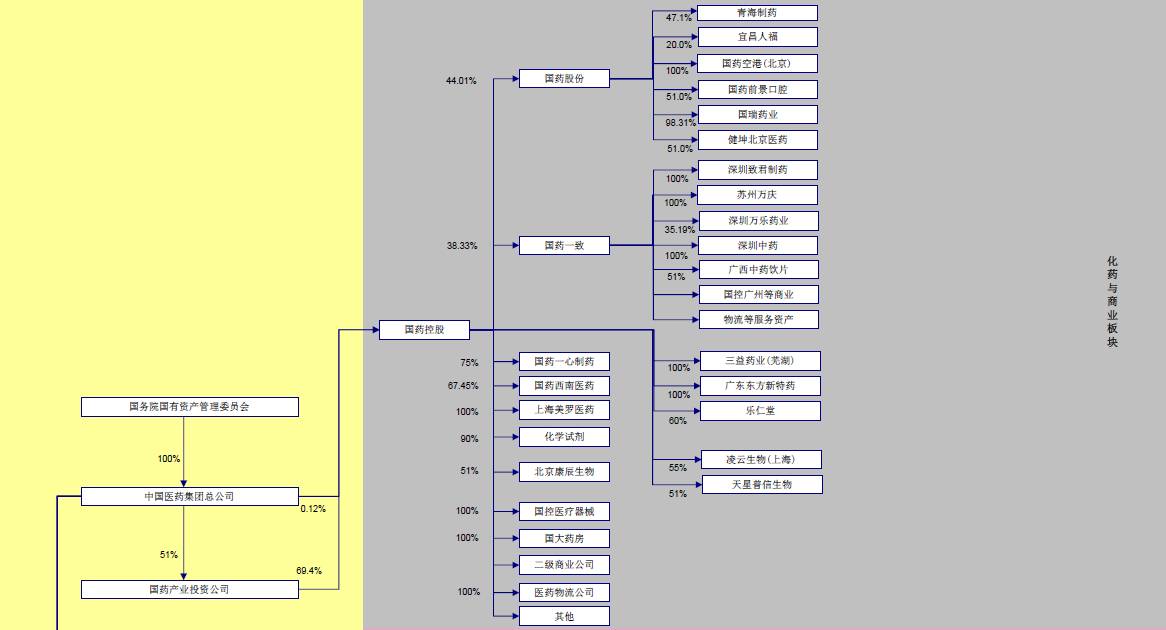This screenshot has height=630, width=1166.
Task: Click the 国务院国有资产管理委员会 box
Action: pyautogui.click(x=190, y=407)
